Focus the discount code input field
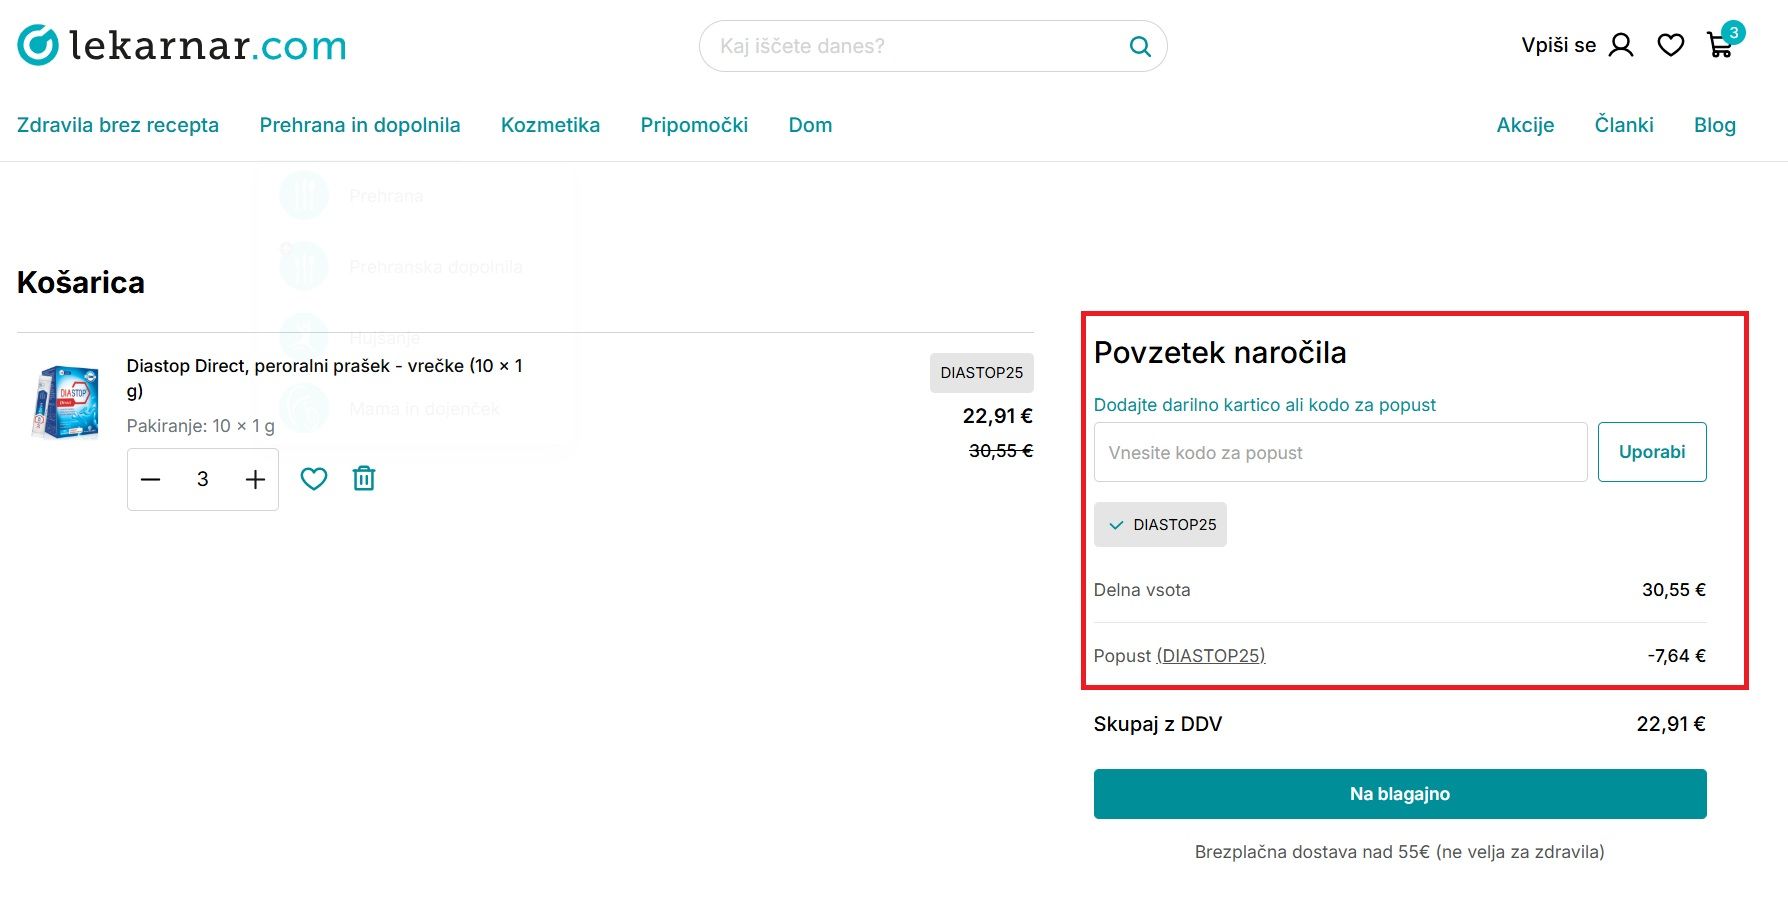Screen dimensions: 1788x907 click(x=1340, y=452)
